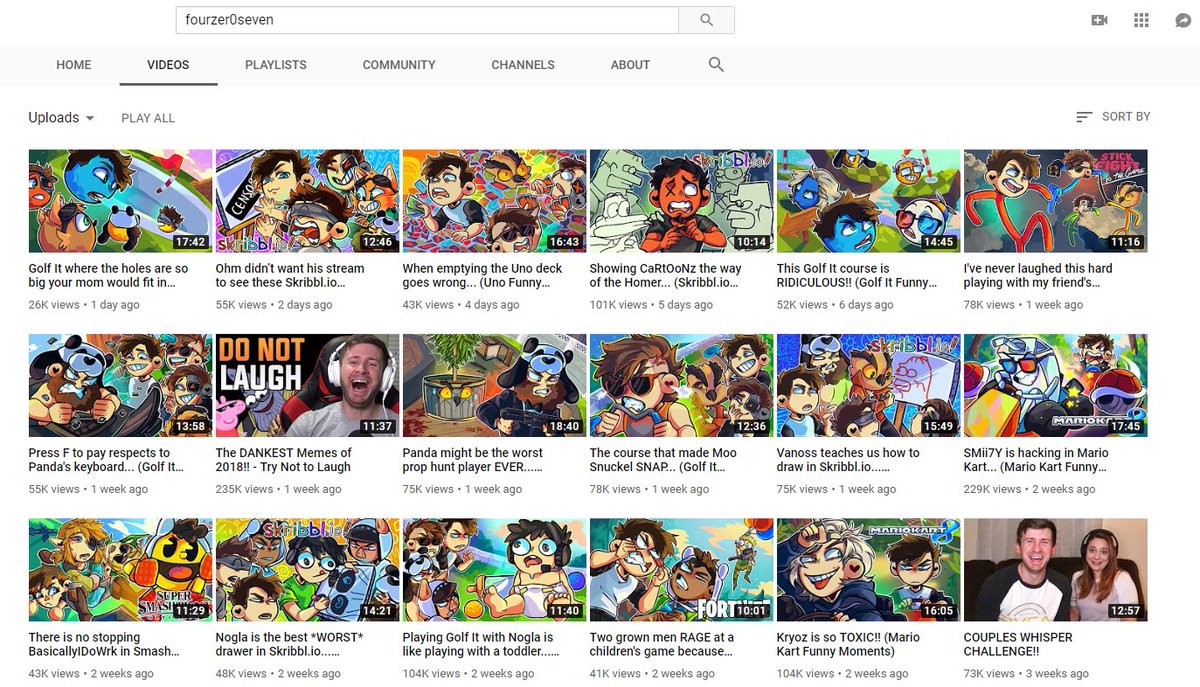The height and width of the screenshot is (687, 1200).
Task: Open the 17:45 Mario Kart SMii7Y thumbnail
Action: tap(1055, 386)
